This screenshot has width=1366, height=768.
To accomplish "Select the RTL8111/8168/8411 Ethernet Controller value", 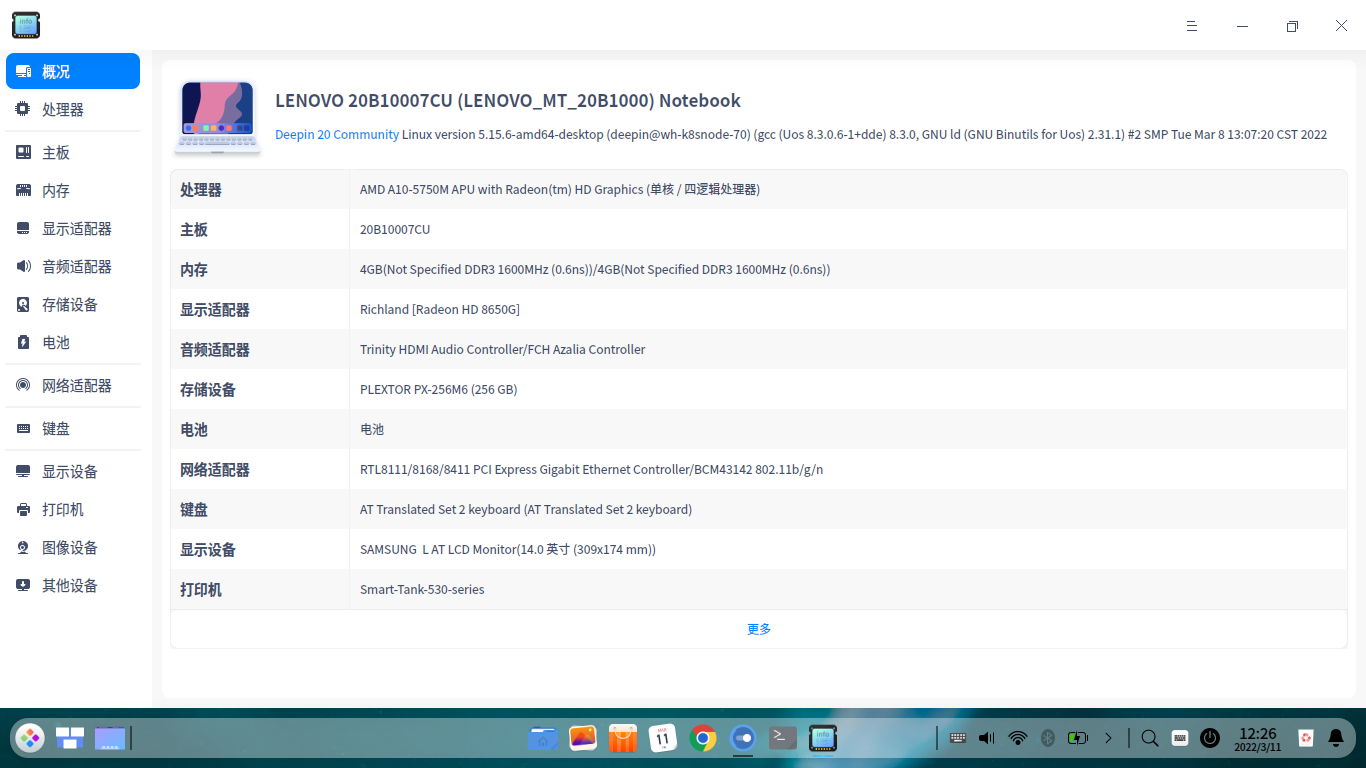I will click(592, 469).
